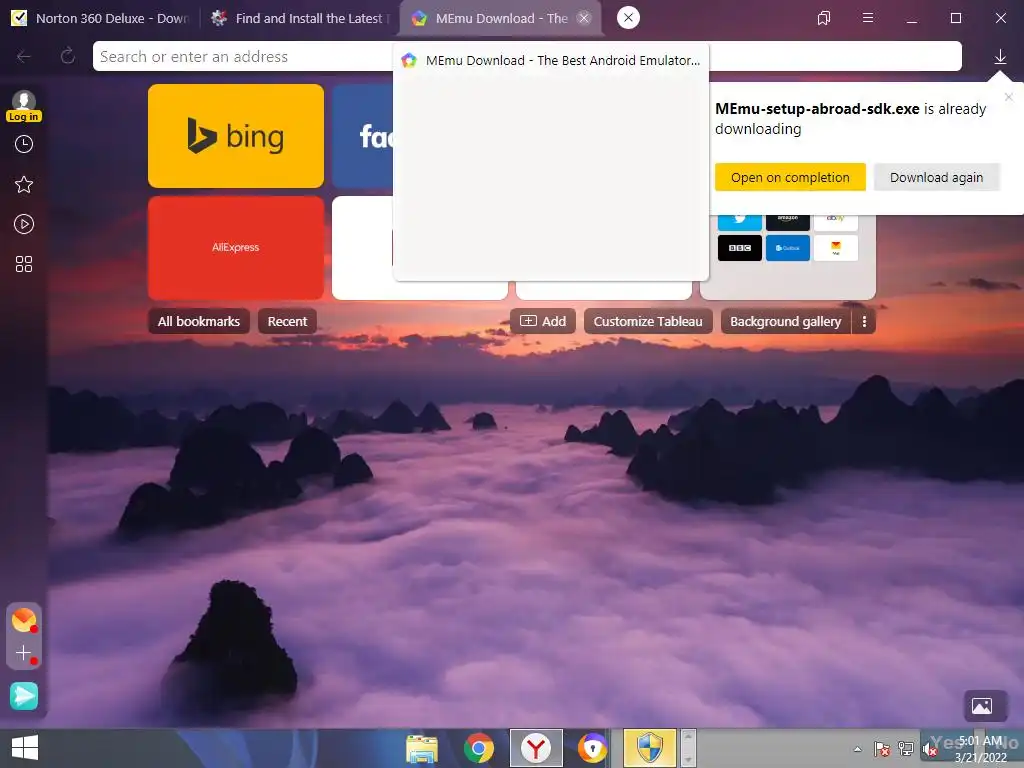The width and height of the screenshot is (1024, 768).
Task: Open the Facebook tile
Action: pyautogui.click(x=363, y=136)
